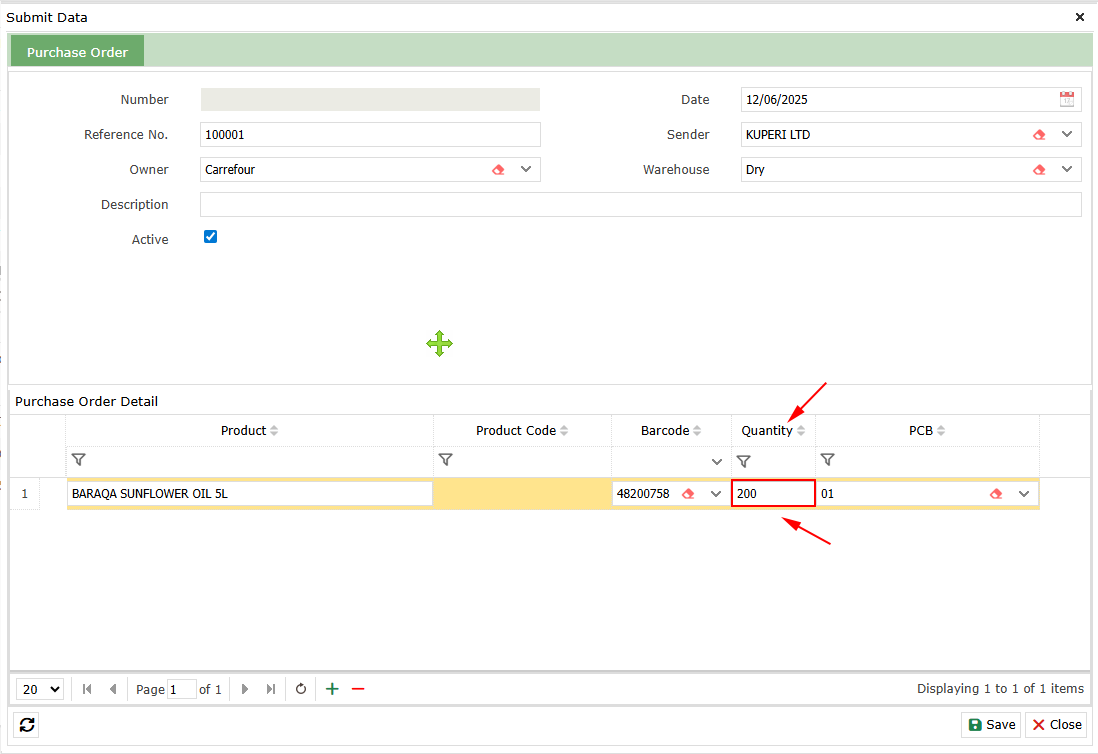Expand the Sender dropdown
The height and width of the screenshot is (754, 1098).
coord(1067,134)
